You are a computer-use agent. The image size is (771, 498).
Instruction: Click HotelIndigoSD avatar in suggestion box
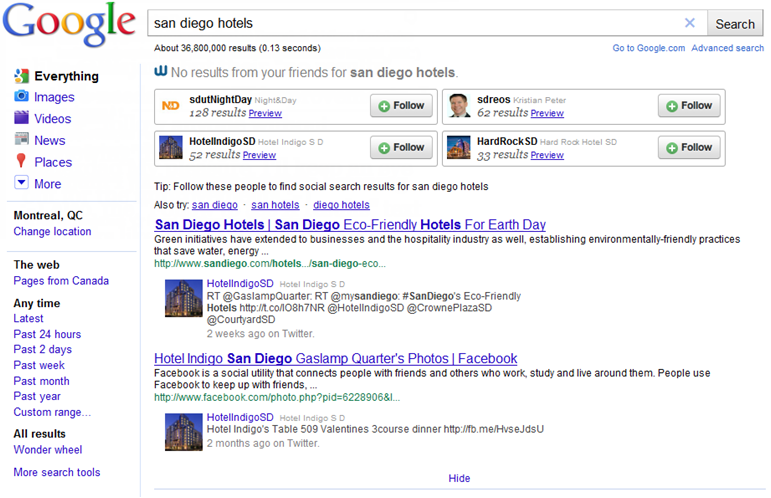(171, 147)
